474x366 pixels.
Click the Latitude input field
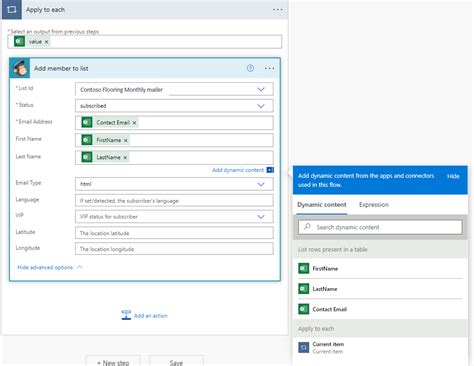[174, 233]
